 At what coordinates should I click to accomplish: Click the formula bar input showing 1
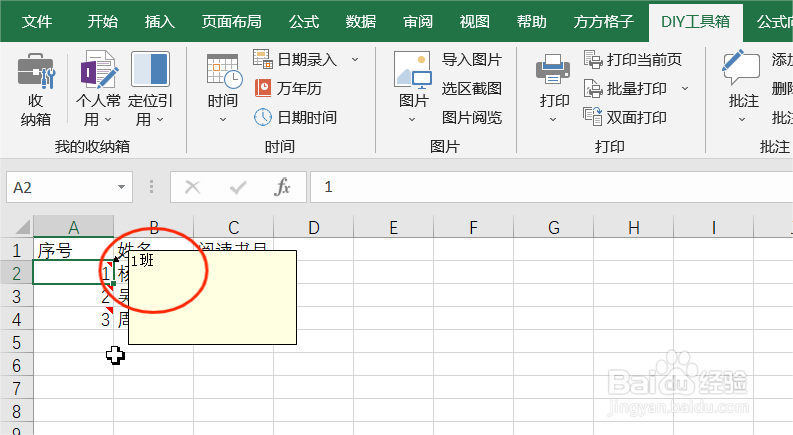tap(551, 187)
